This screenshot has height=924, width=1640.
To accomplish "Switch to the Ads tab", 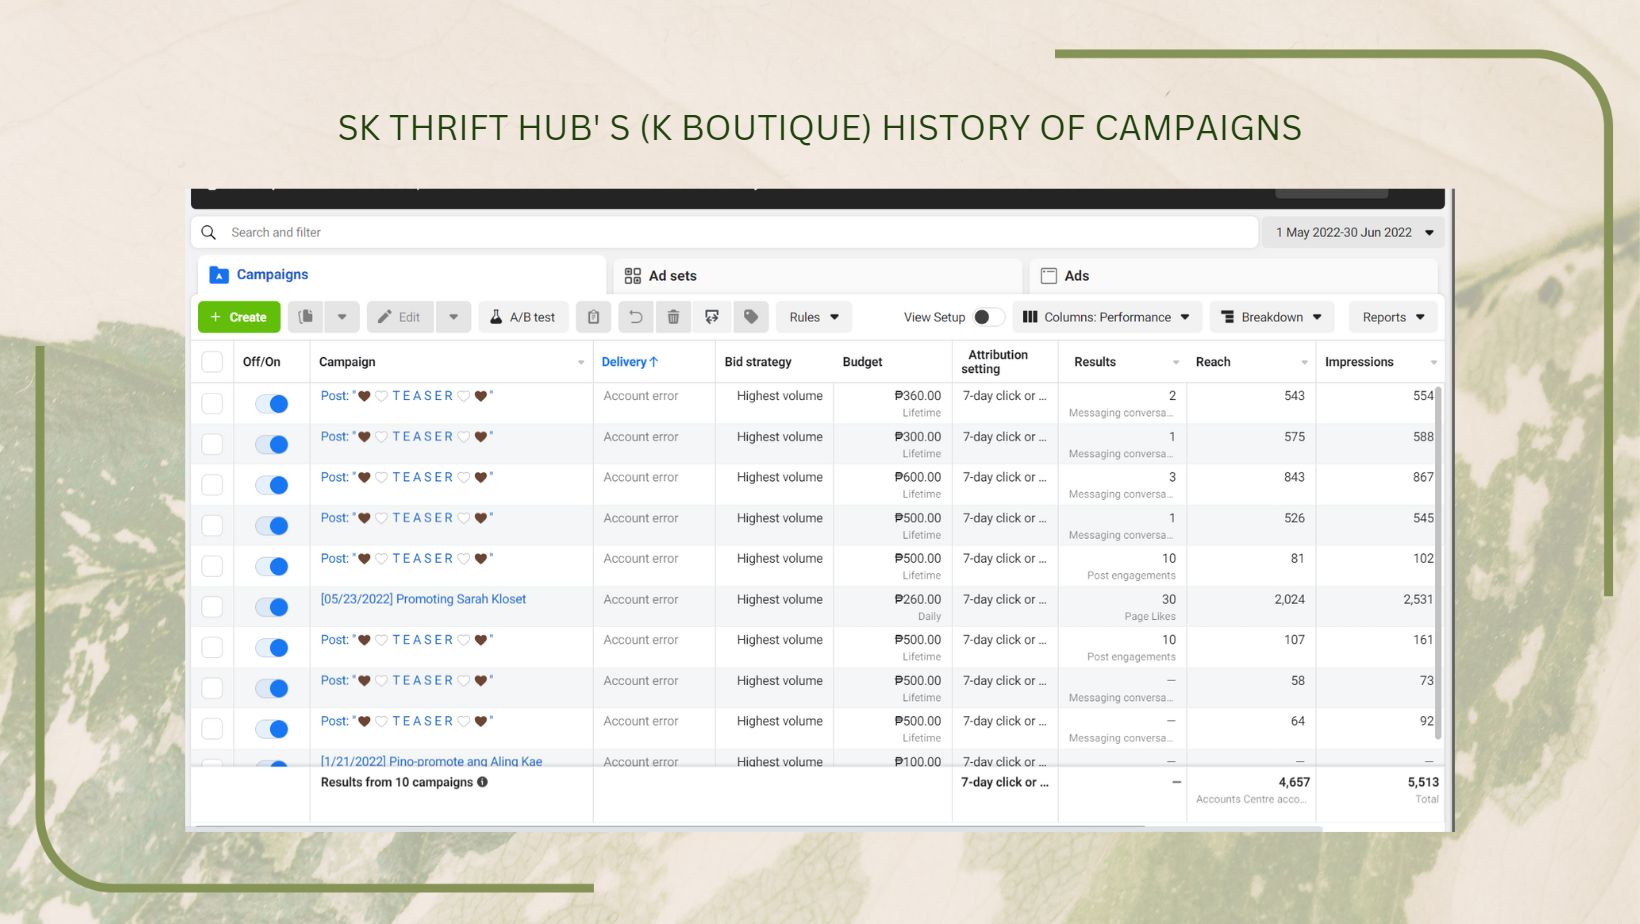I will tap(1233, 275).
